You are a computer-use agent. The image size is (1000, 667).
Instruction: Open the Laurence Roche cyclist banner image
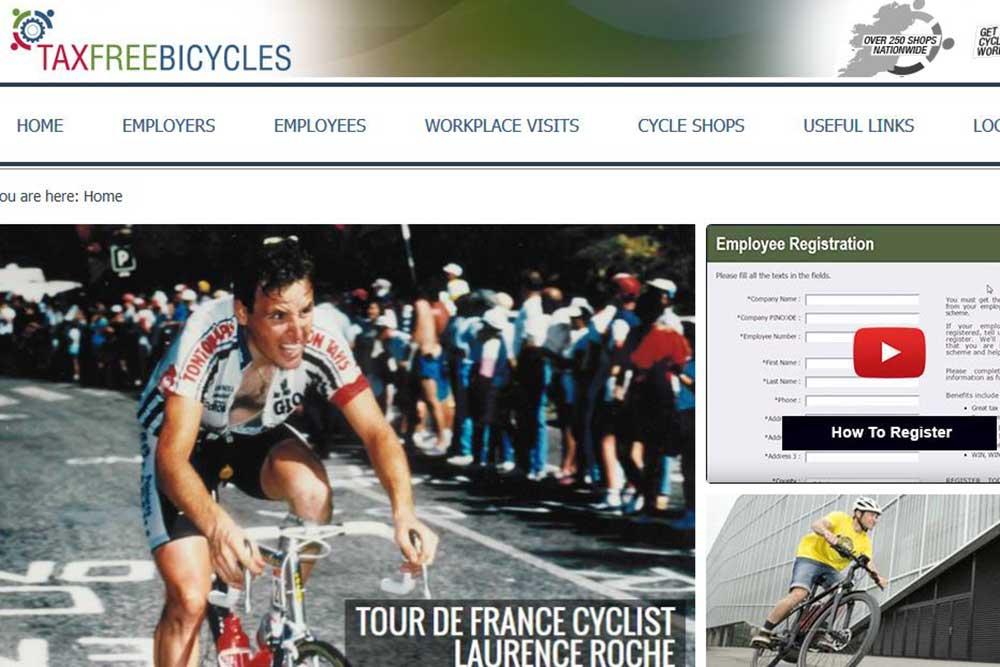pyautogui.click(x=347, y=445)
